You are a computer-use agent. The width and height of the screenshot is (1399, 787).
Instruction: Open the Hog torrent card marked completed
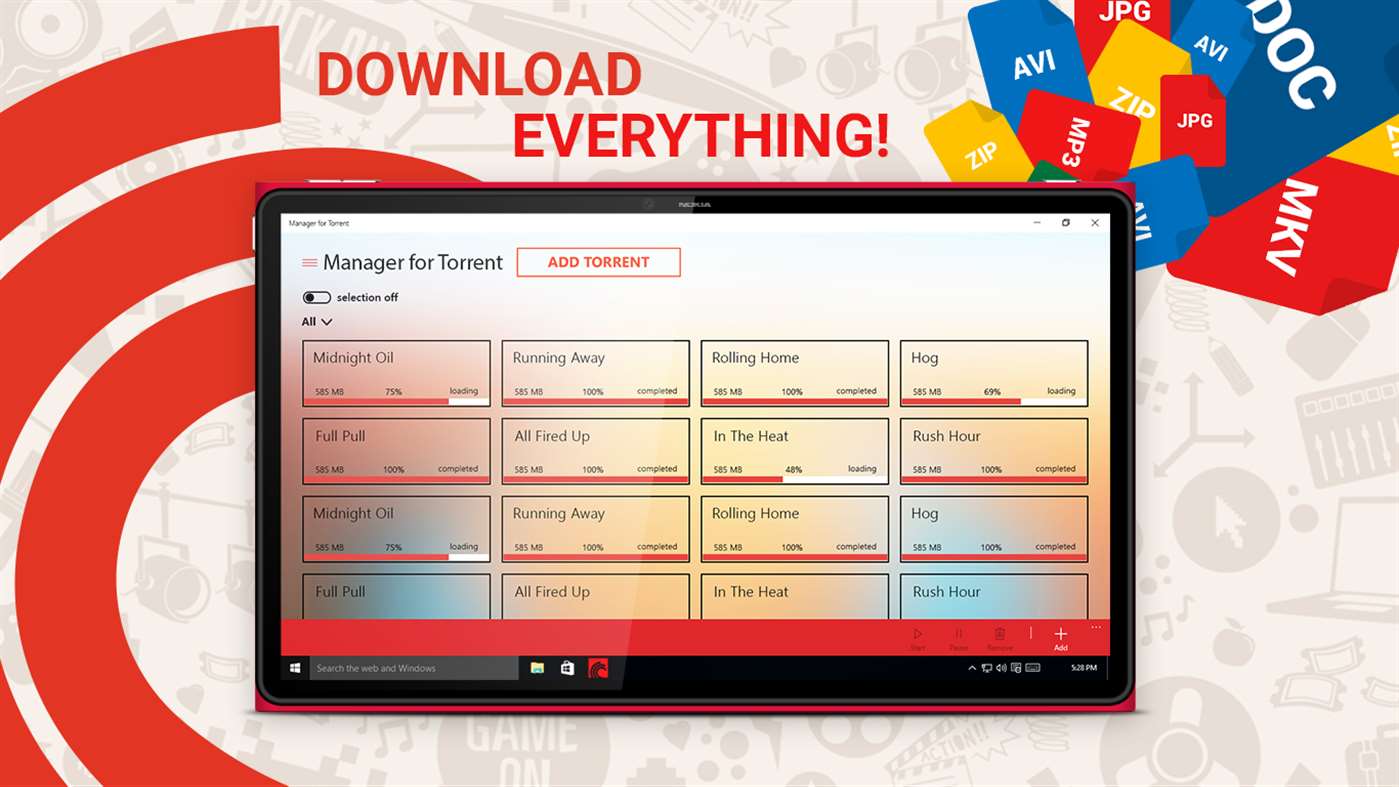click(x=994, y=530)
